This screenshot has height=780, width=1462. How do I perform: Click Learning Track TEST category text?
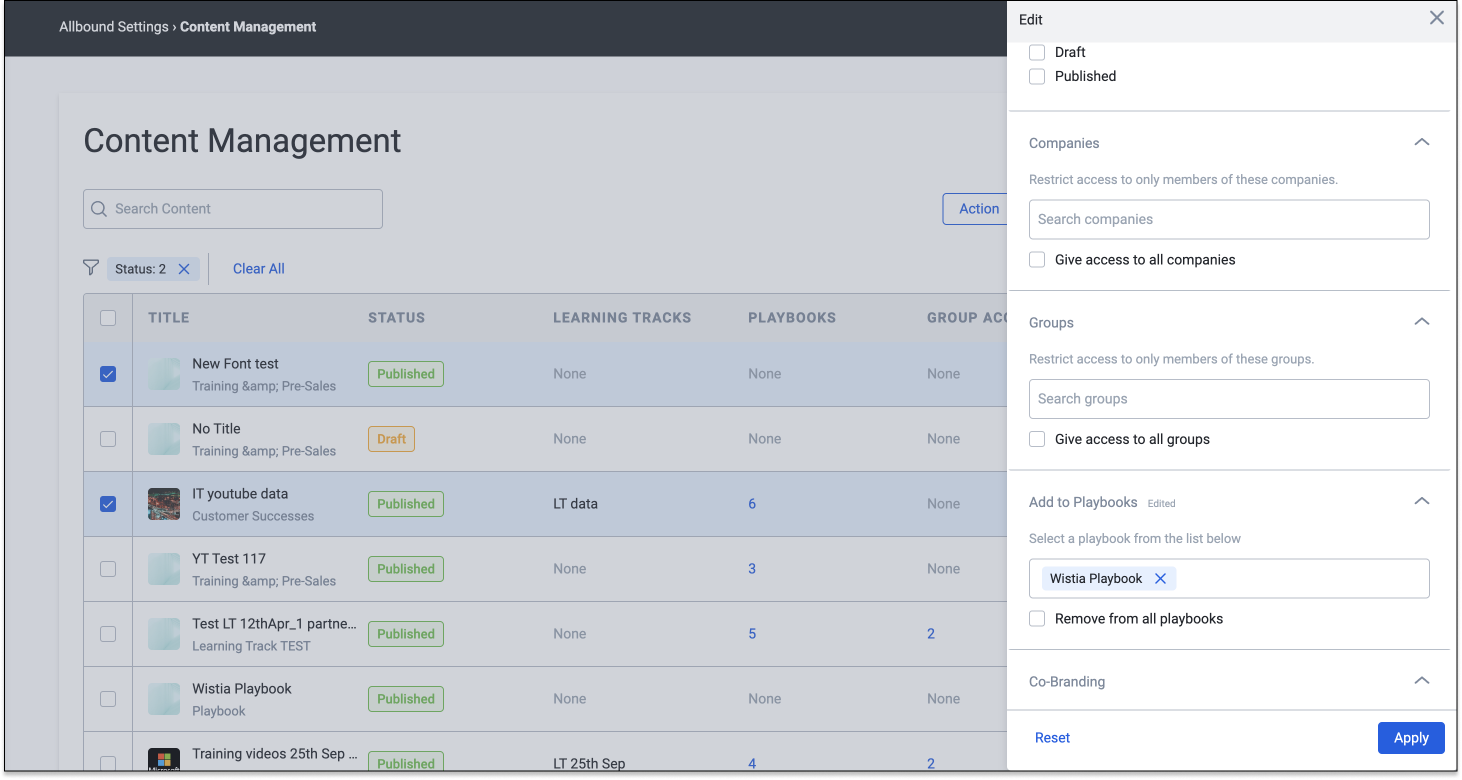251,646
